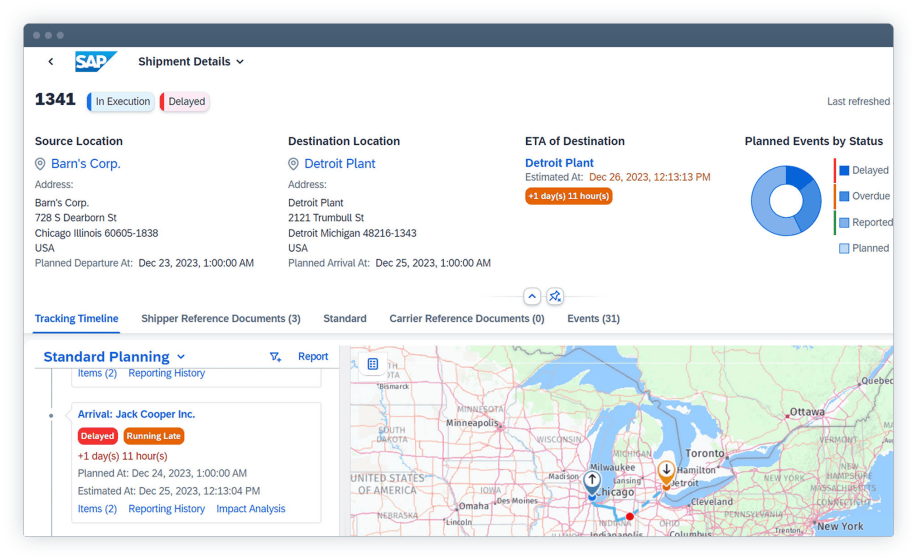Viewport: 917px width, 560px height.
Task: Select the Reported legend color swatch
Action: coord(844,223)
